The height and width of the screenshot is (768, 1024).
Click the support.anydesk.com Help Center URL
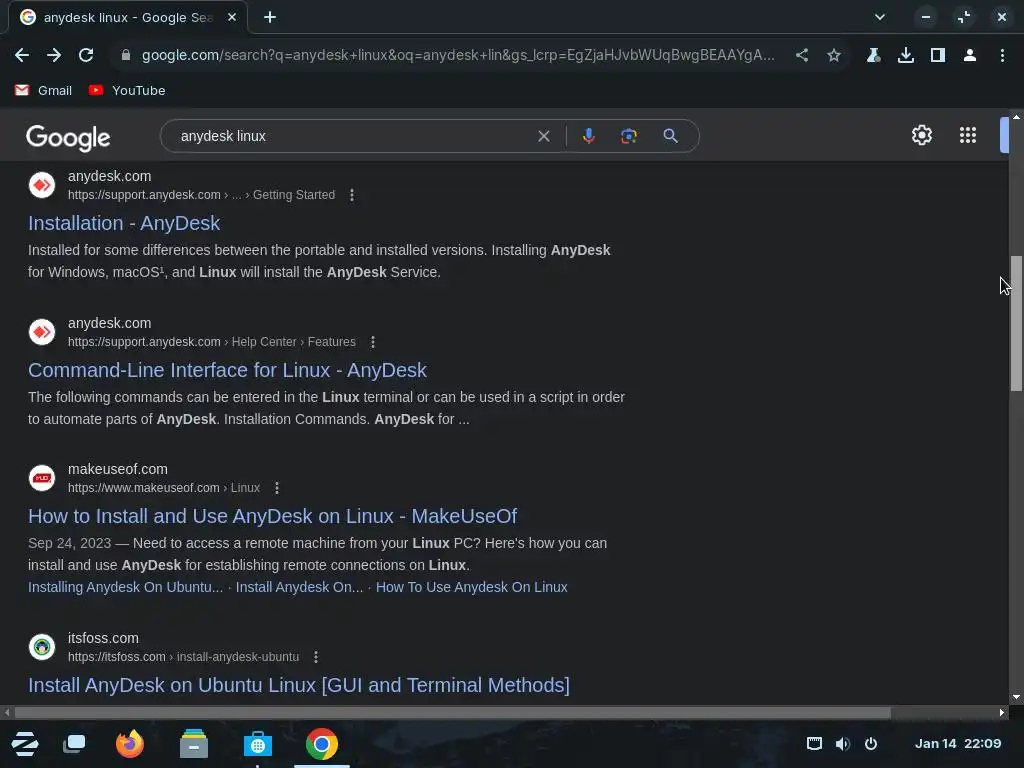click(212, 342)
